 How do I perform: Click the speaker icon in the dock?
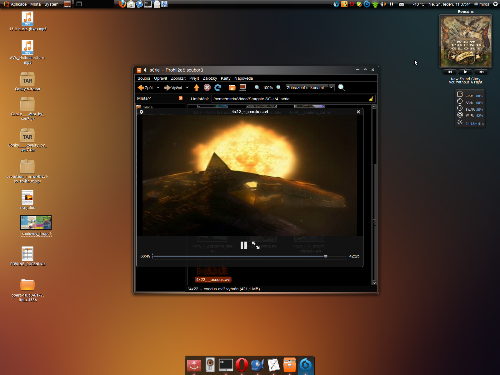pyautogui.click(x=210, y=365)
